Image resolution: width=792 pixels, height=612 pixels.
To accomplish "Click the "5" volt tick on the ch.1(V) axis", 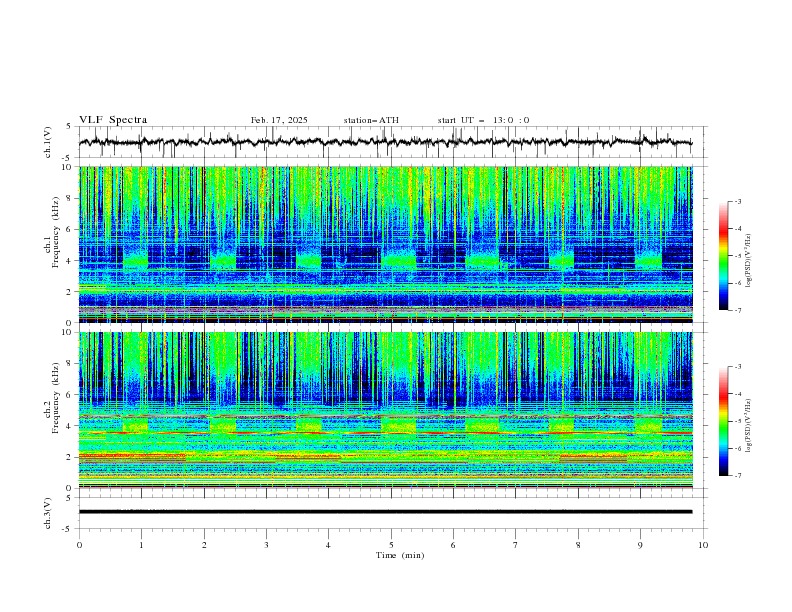I will click(x=69, y=127).
